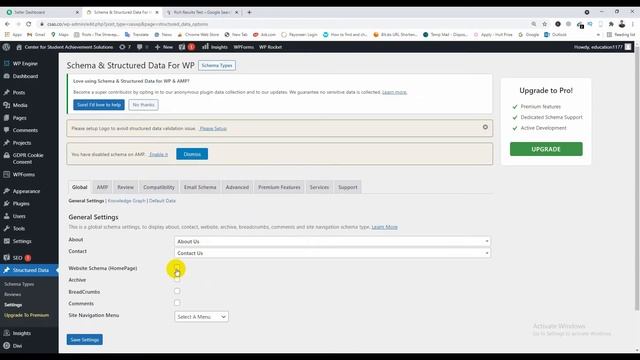
Task: Open the WP Engine sidebar icon
Action: (7, 63)
